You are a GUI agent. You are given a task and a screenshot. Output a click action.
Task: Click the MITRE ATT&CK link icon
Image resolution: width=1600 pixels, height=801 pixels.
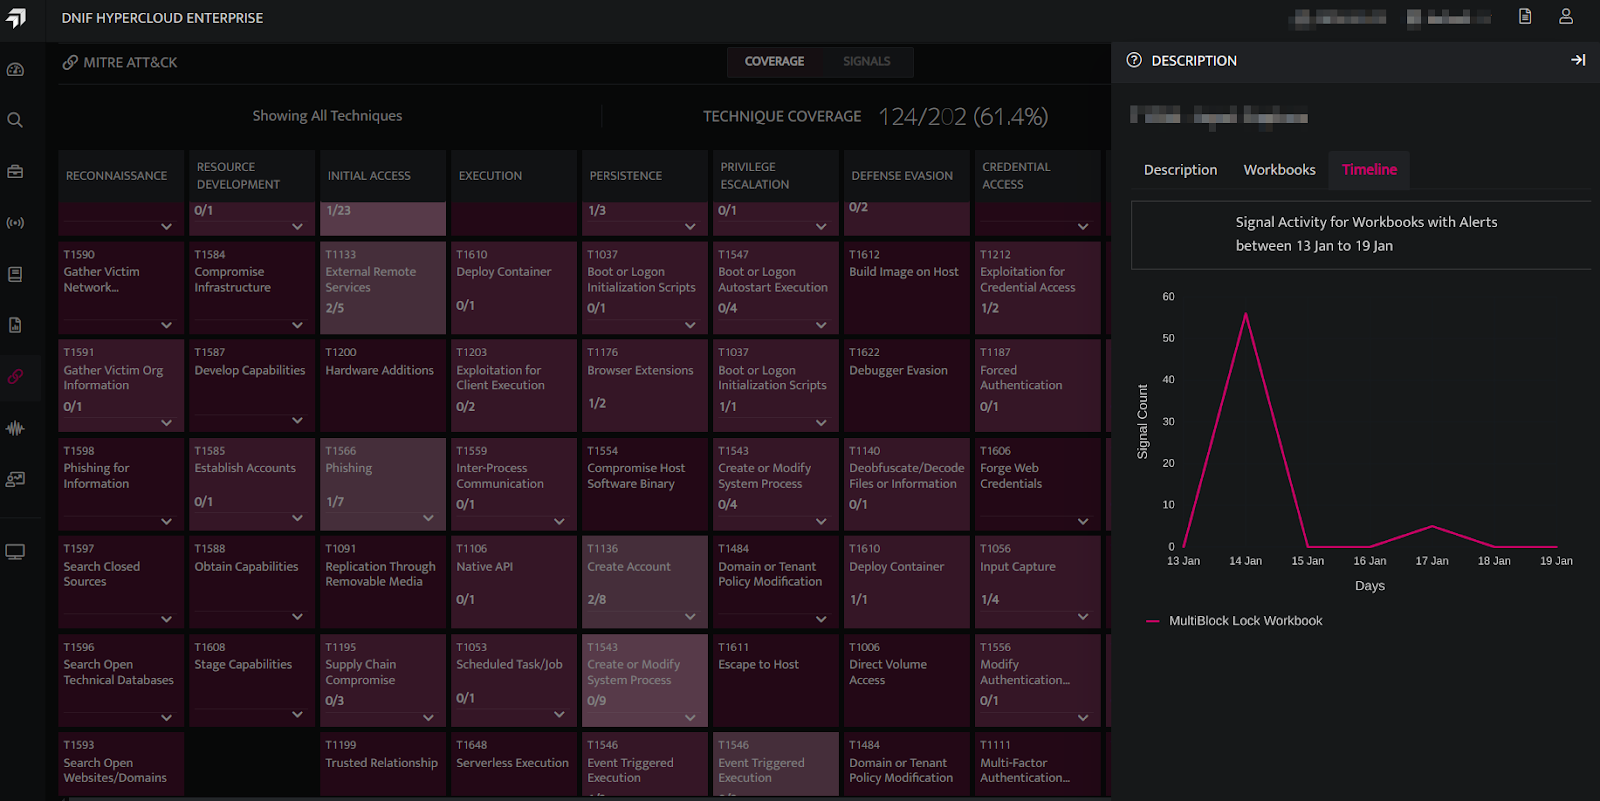tap(70, 62)
